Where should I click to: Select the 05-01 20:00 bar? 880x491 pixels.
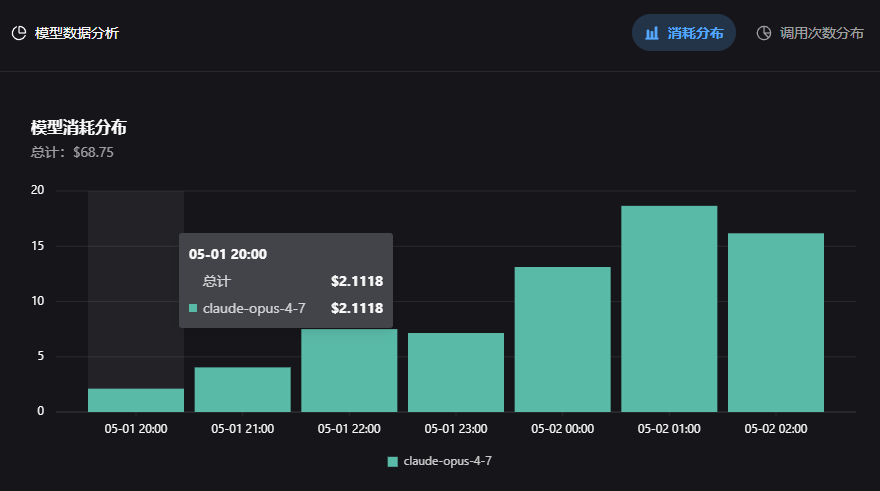(x=136, y=400)
